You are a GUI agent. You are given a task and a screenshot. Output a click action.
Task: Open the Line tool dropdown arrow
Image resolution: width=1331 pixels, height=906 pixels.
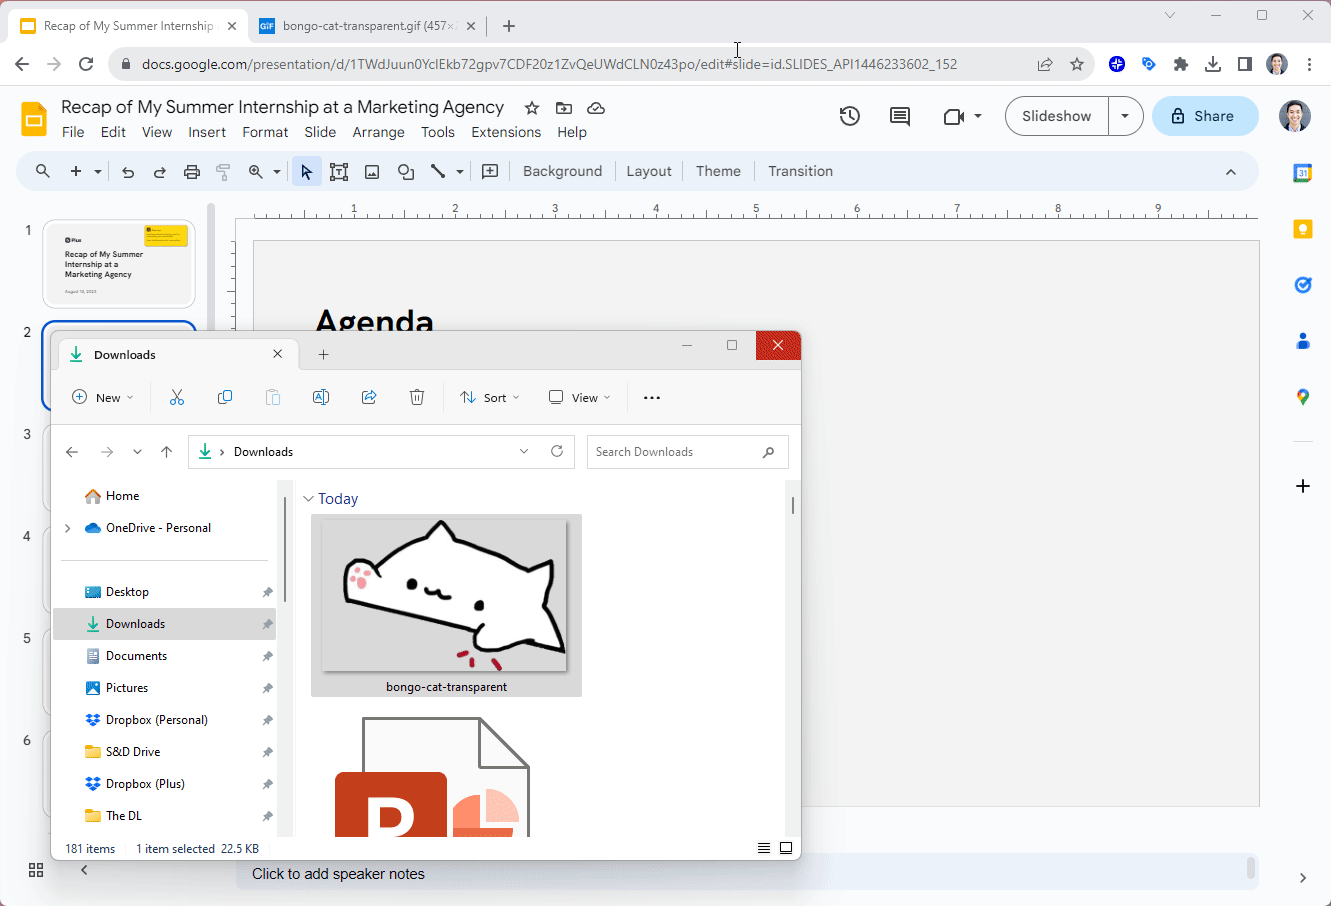tap(460, 172)
